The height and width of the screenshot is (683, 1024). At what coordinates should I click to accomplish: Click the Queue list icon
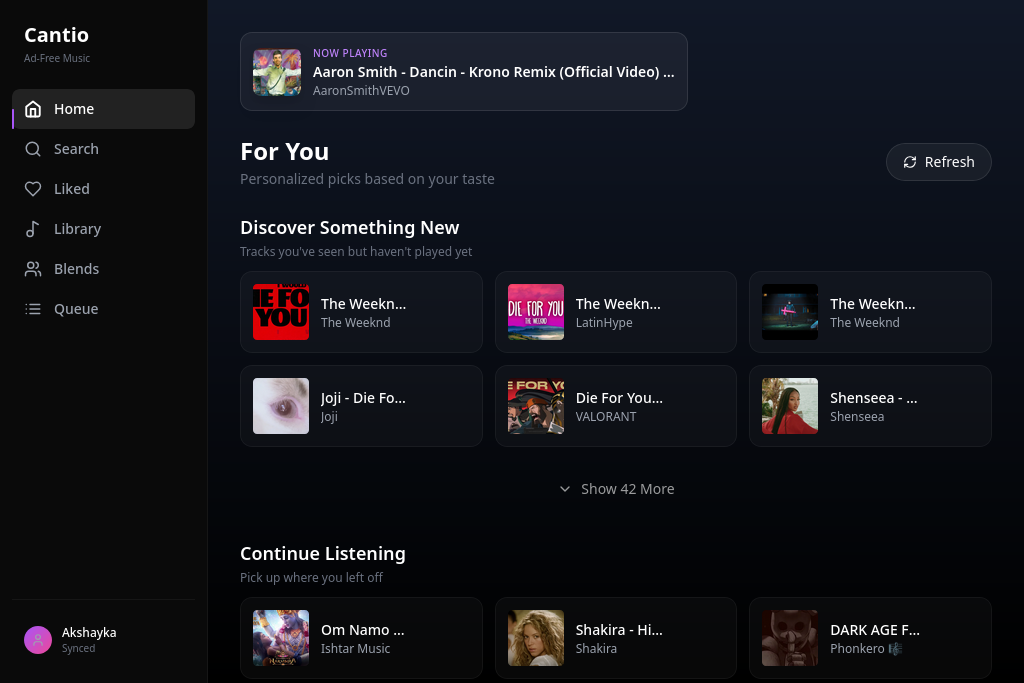(x=33, y=309)
